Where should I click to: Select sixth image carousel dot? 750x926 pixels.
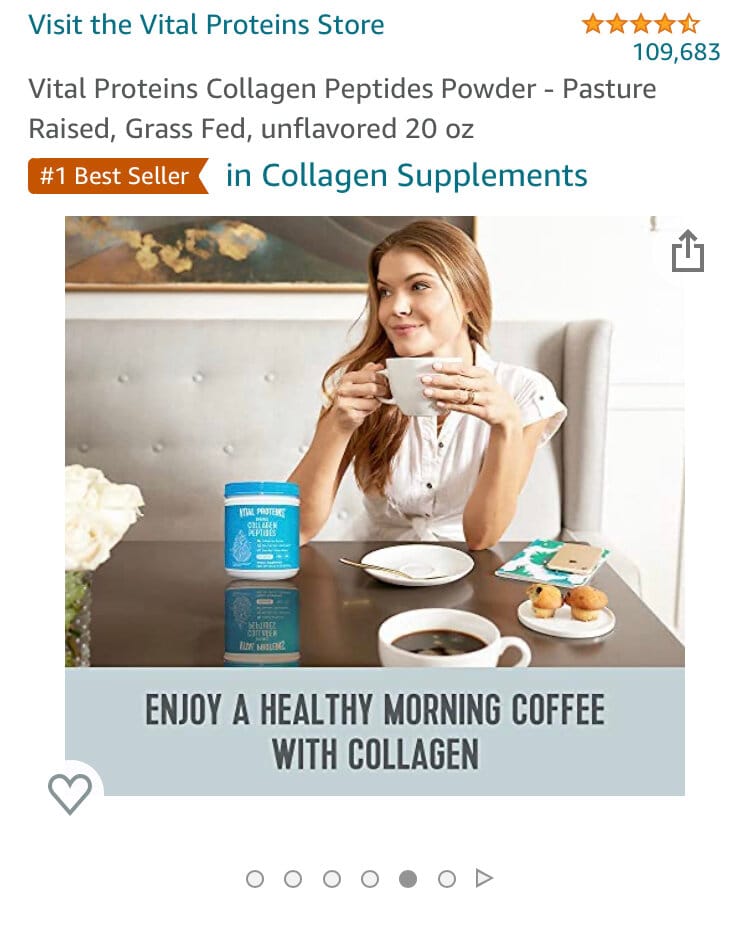[447, 879]
